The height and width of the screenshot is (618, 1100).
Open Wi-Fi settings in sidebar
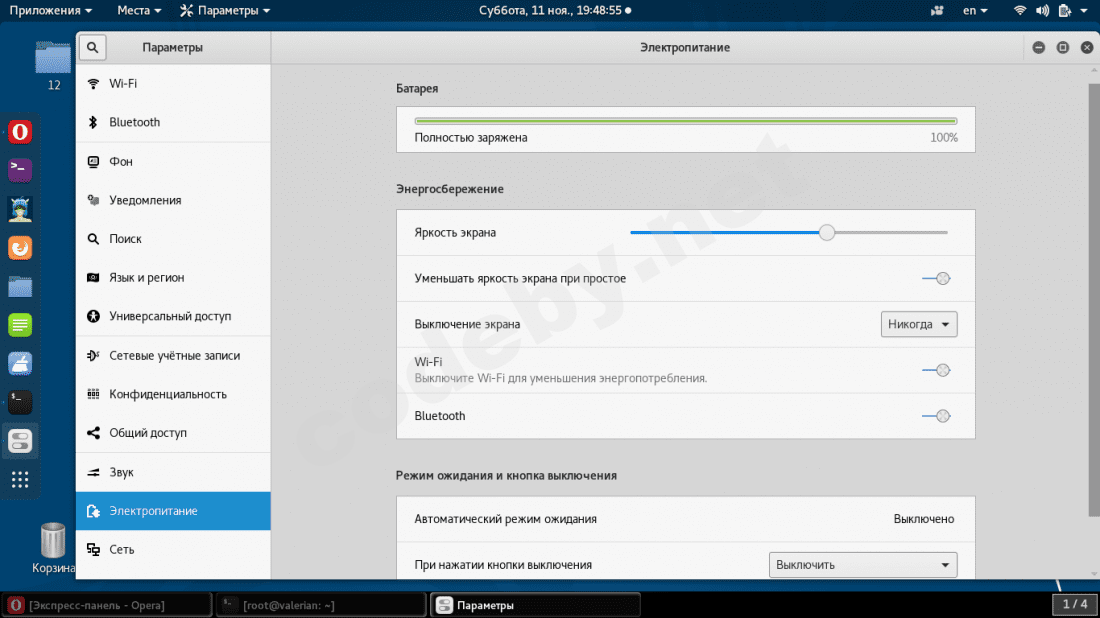(173, 83)
